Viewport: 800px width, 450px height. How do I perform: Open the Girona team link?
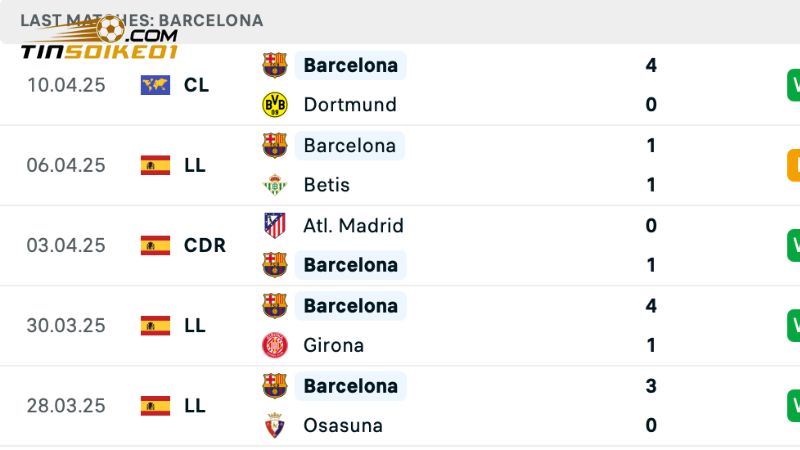click(x=333, y=345)
